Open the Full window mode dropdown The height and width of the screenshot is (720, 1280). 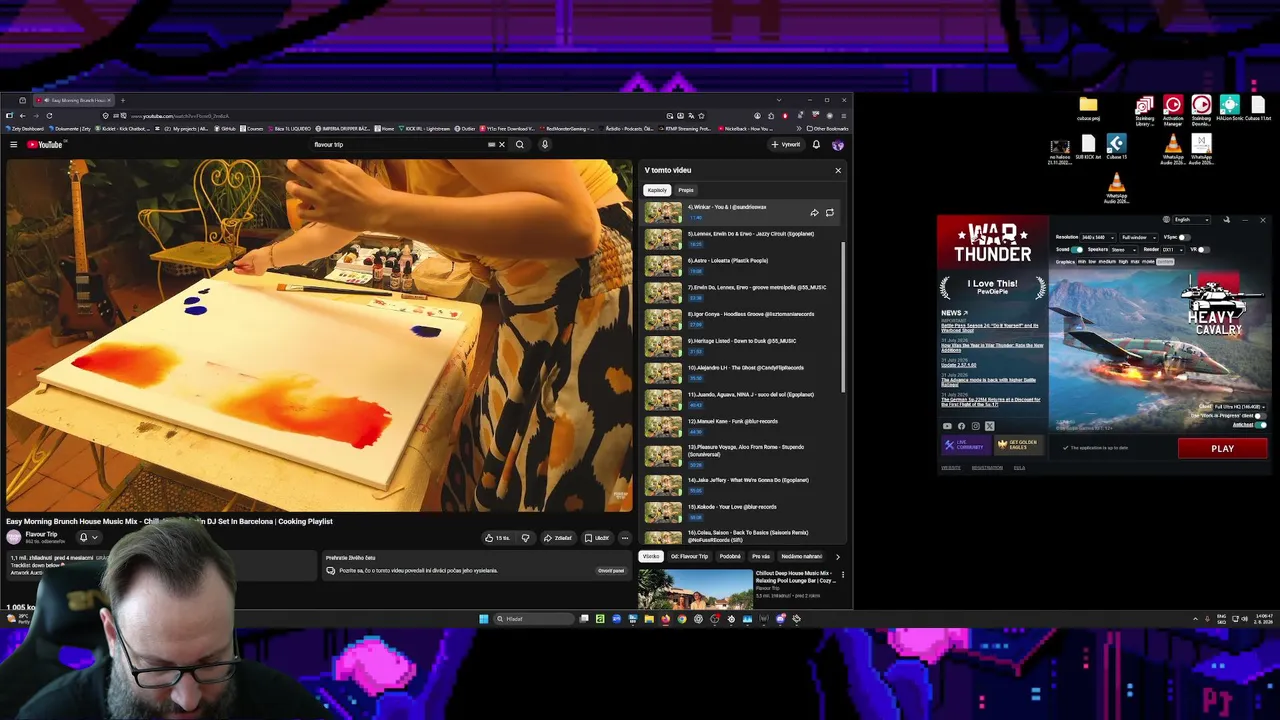1139,238
